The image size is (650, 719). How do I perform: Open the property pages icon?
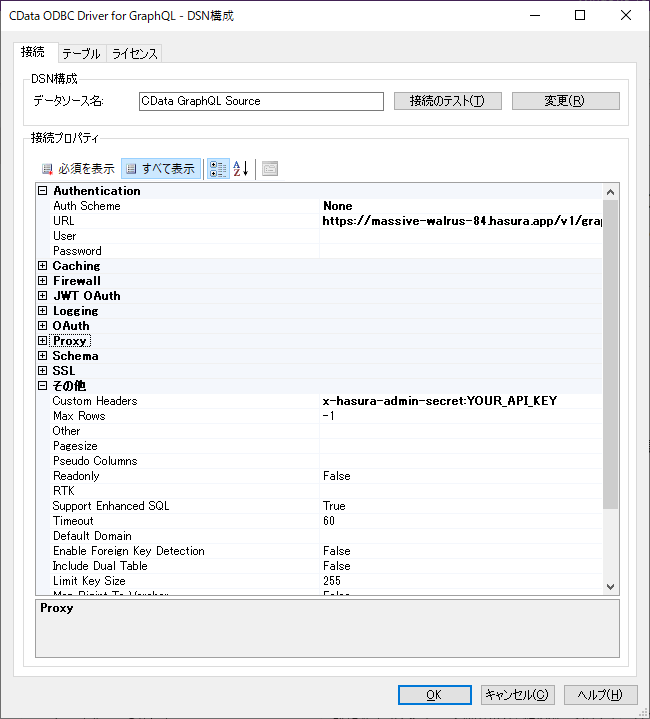pos(270,169)
